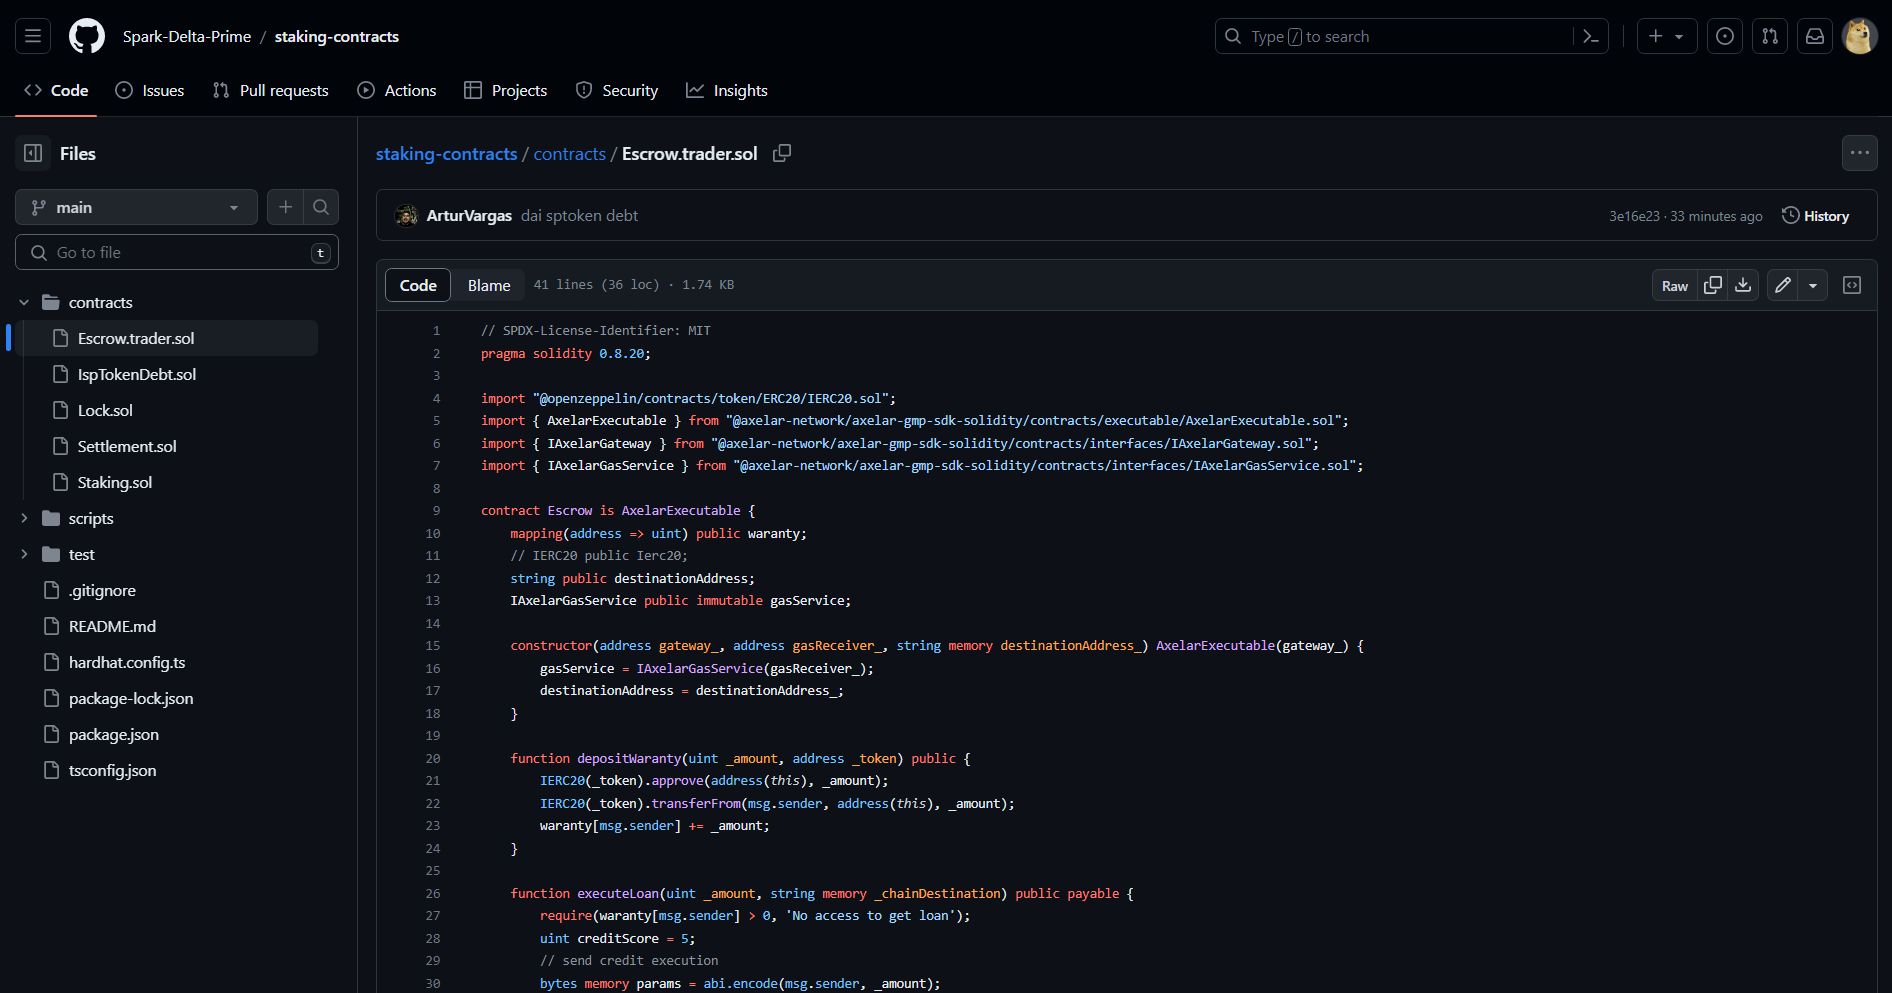Collapse the Files side panel
The image size is (1892, 993).
(33, 153)
